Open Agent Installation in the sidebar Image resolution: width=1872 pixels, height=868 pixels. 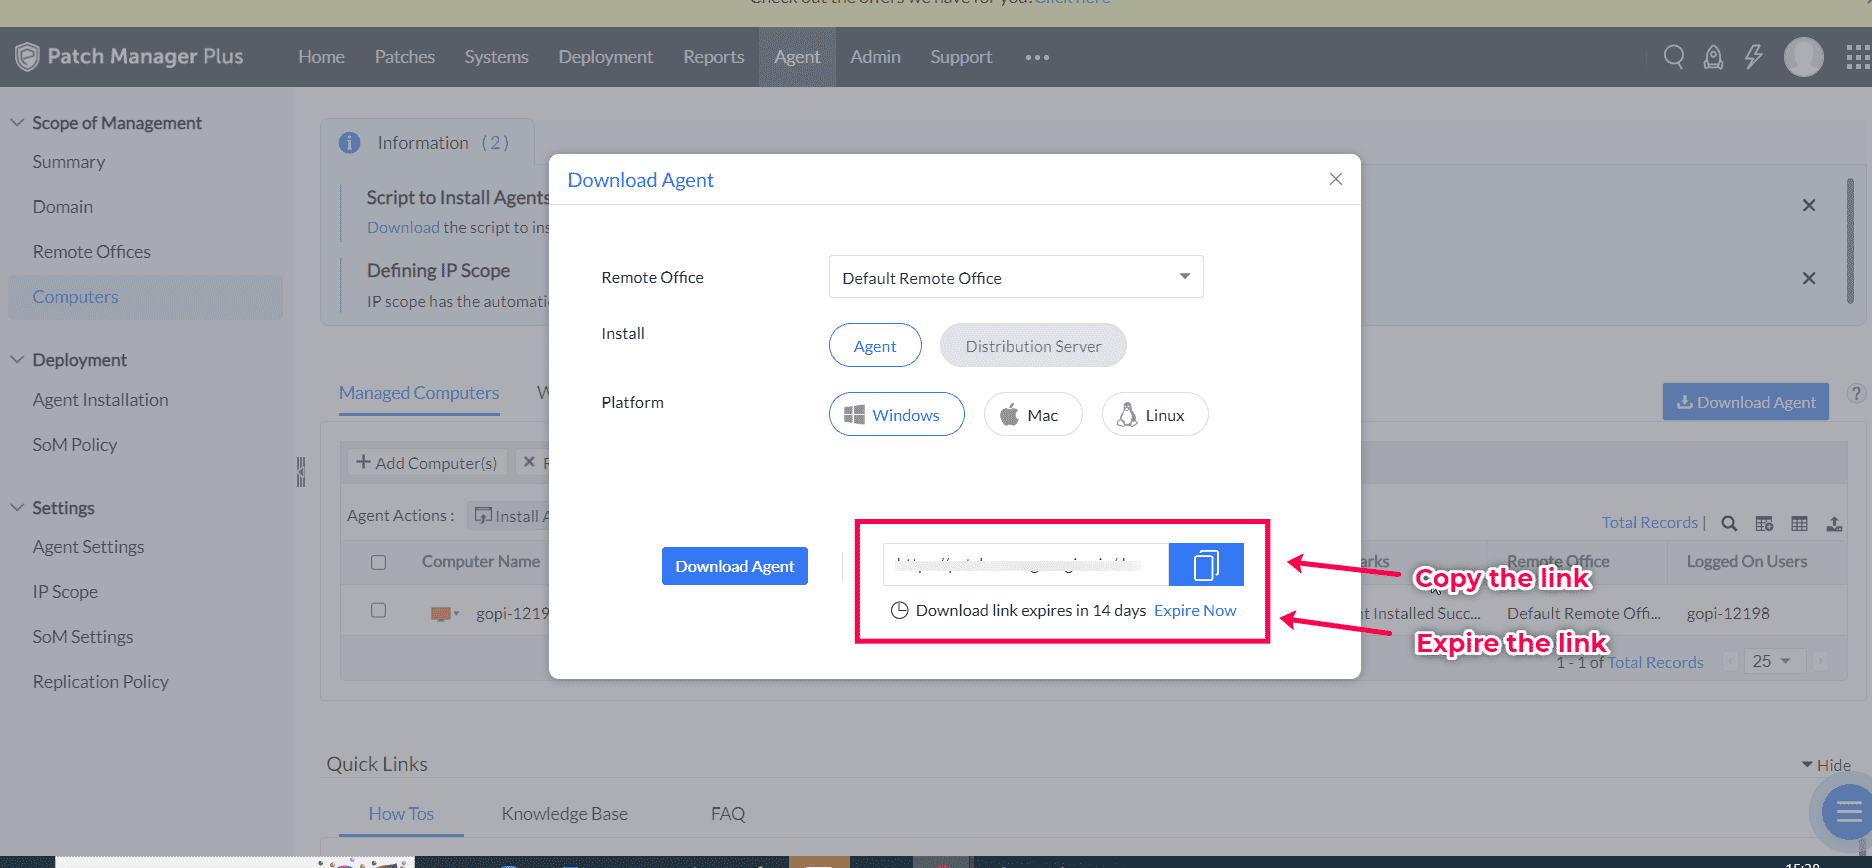[x=101, y=400]
